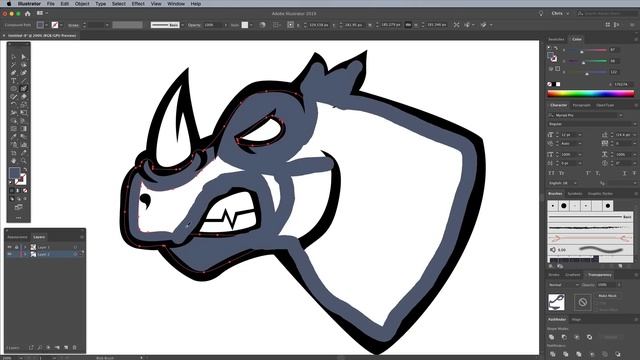Click the Expand button in Pathfinder
The width and height of the screenshot is (640, 360).
[x=611, y=337]
